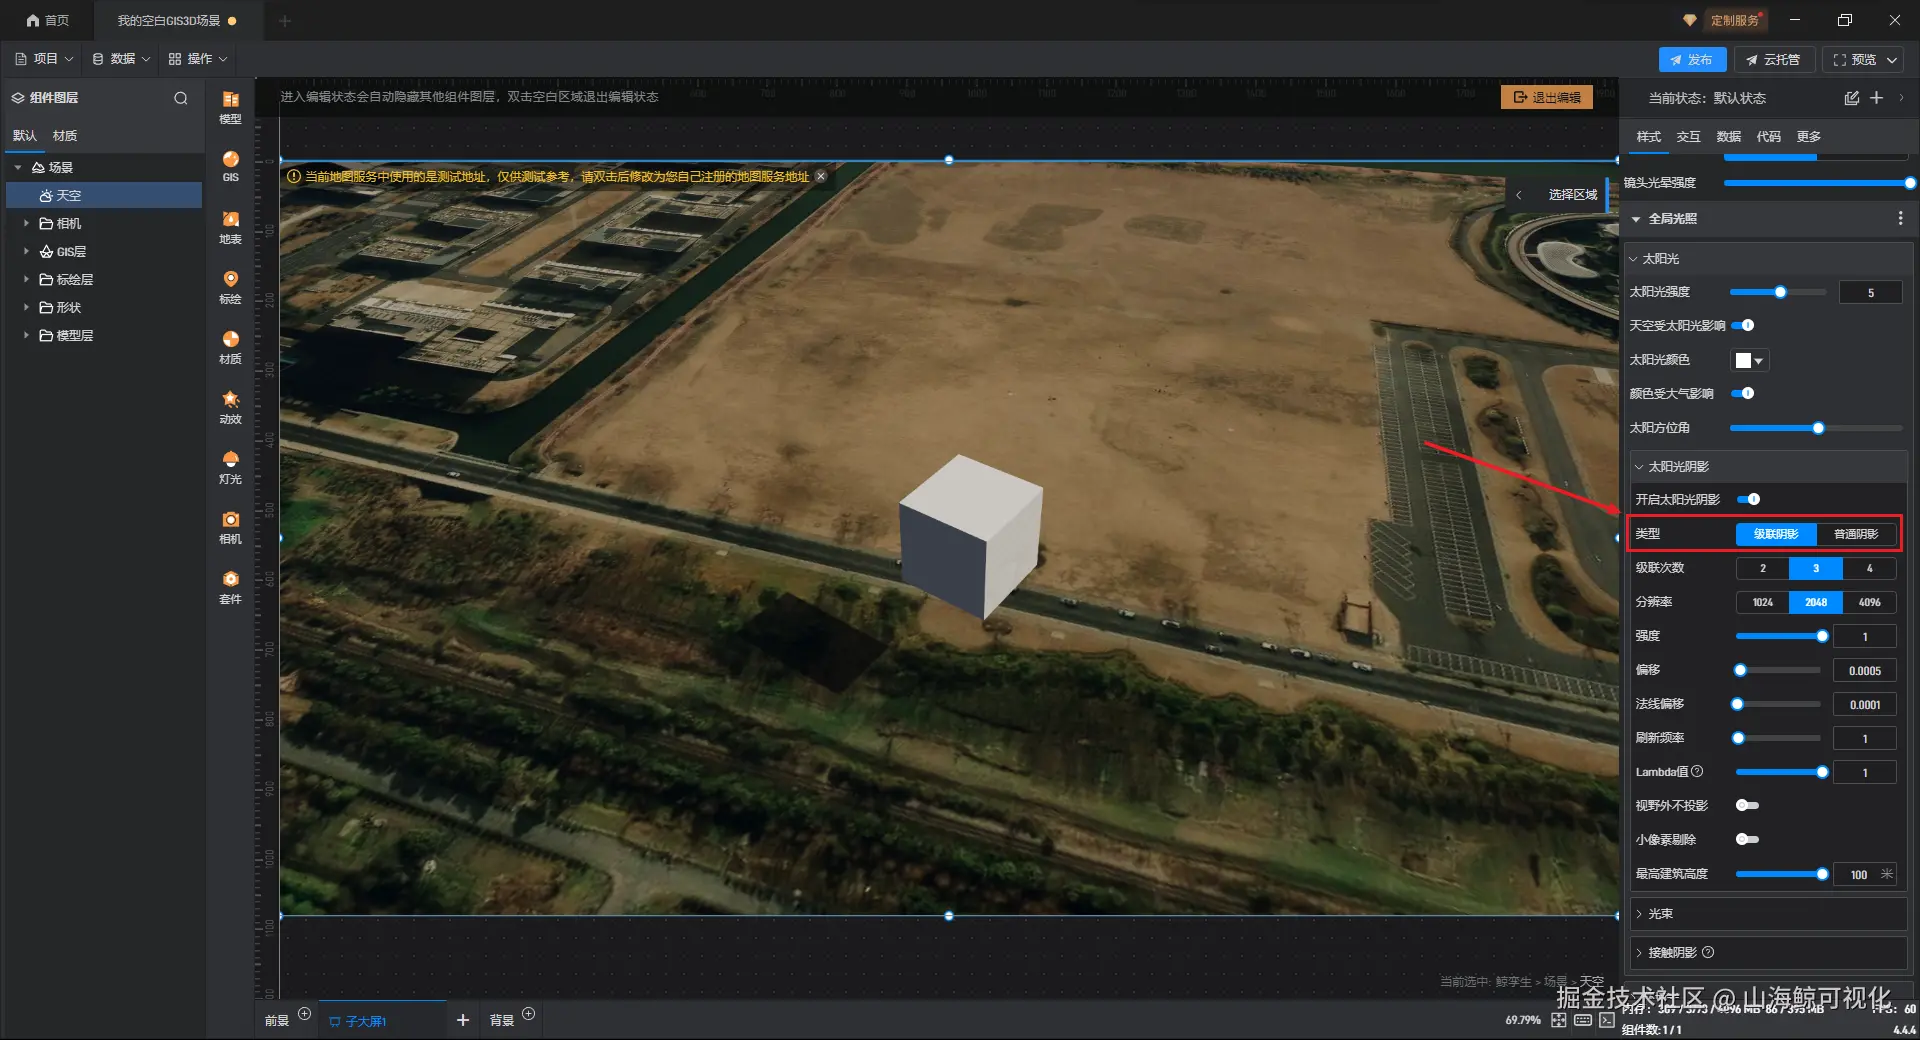This screenshot has height=1040, width=1920.
Task: Click the 云托管 button
Action: [x=1773, y=60]
